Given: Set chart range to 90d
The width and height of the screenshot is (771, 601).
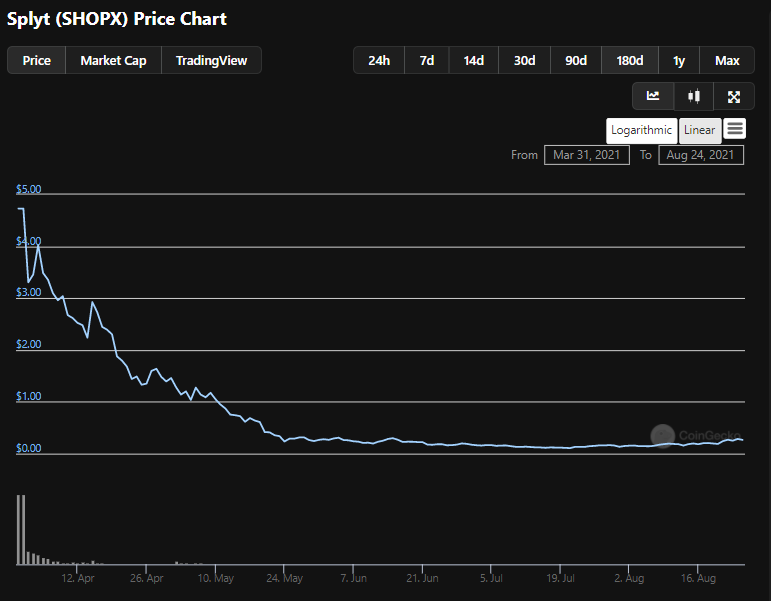Looking at the screenshot, I should 576,60.
